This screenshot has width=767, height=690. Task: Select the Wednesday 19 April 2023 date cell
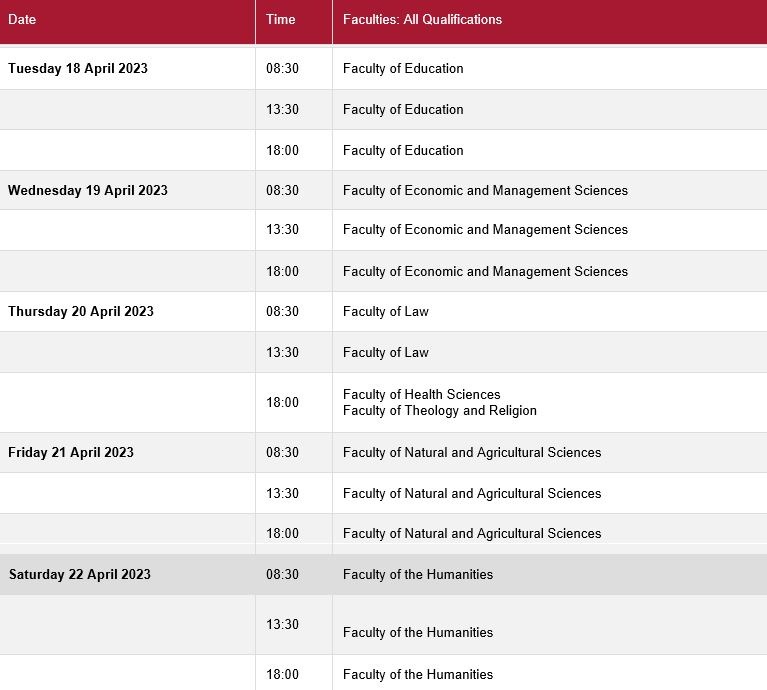tap(88, 190)
